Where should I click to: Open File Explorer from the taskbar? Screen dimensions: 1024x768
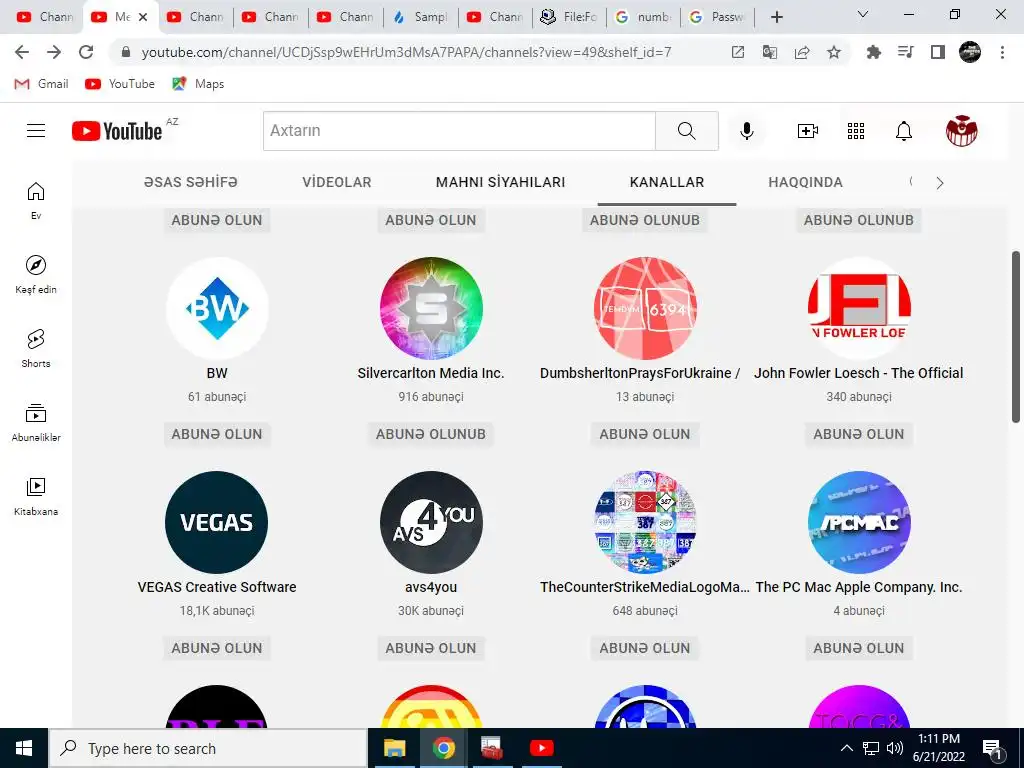394,748
